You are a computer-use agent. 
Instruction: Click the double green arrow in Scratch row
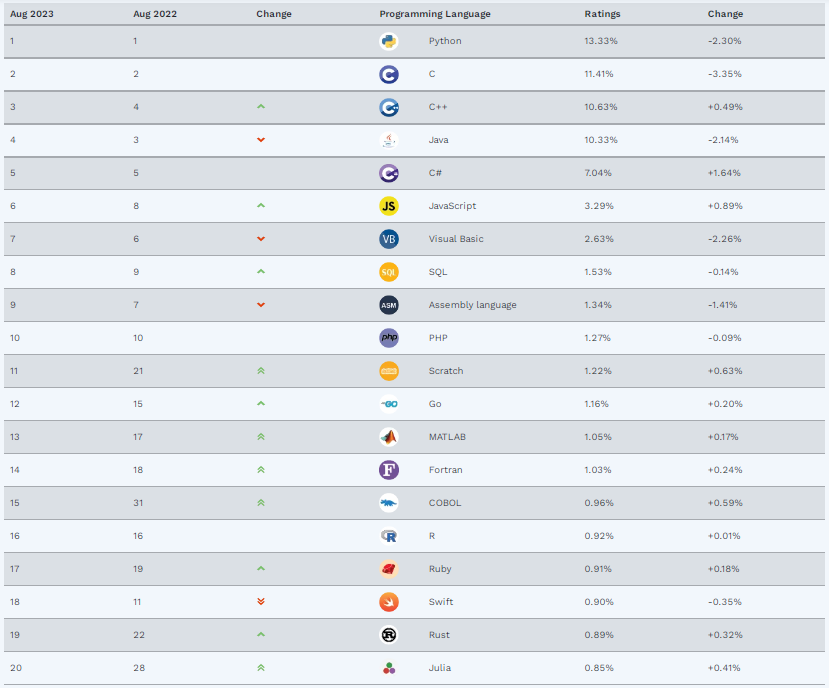(x=261, y=371)
